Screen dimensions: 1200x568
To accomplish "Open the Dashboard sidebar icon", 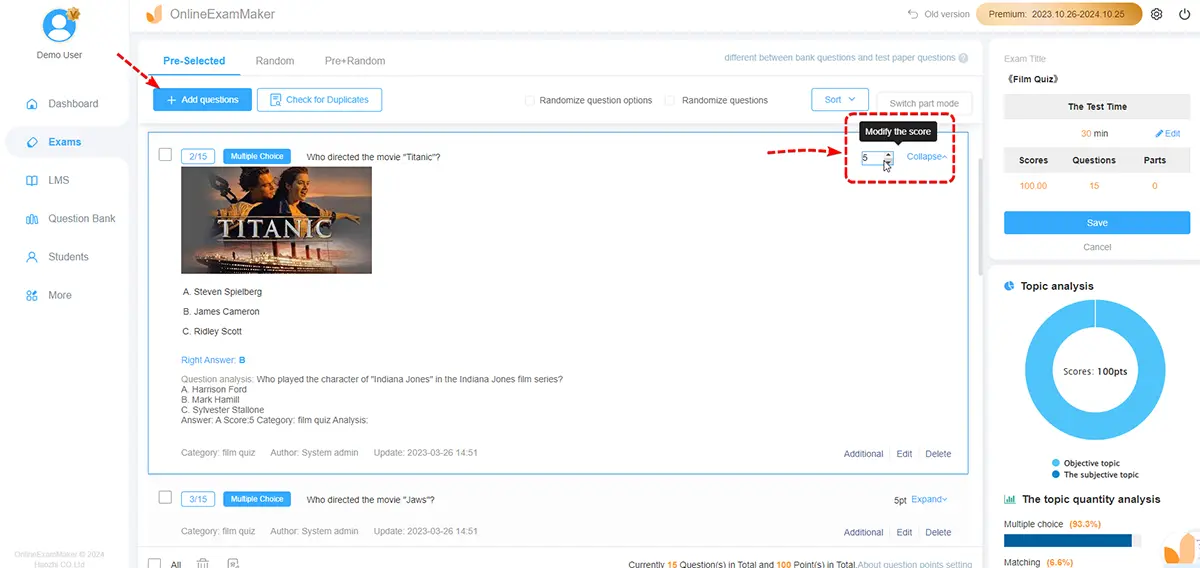I will [x=31, y=104].
